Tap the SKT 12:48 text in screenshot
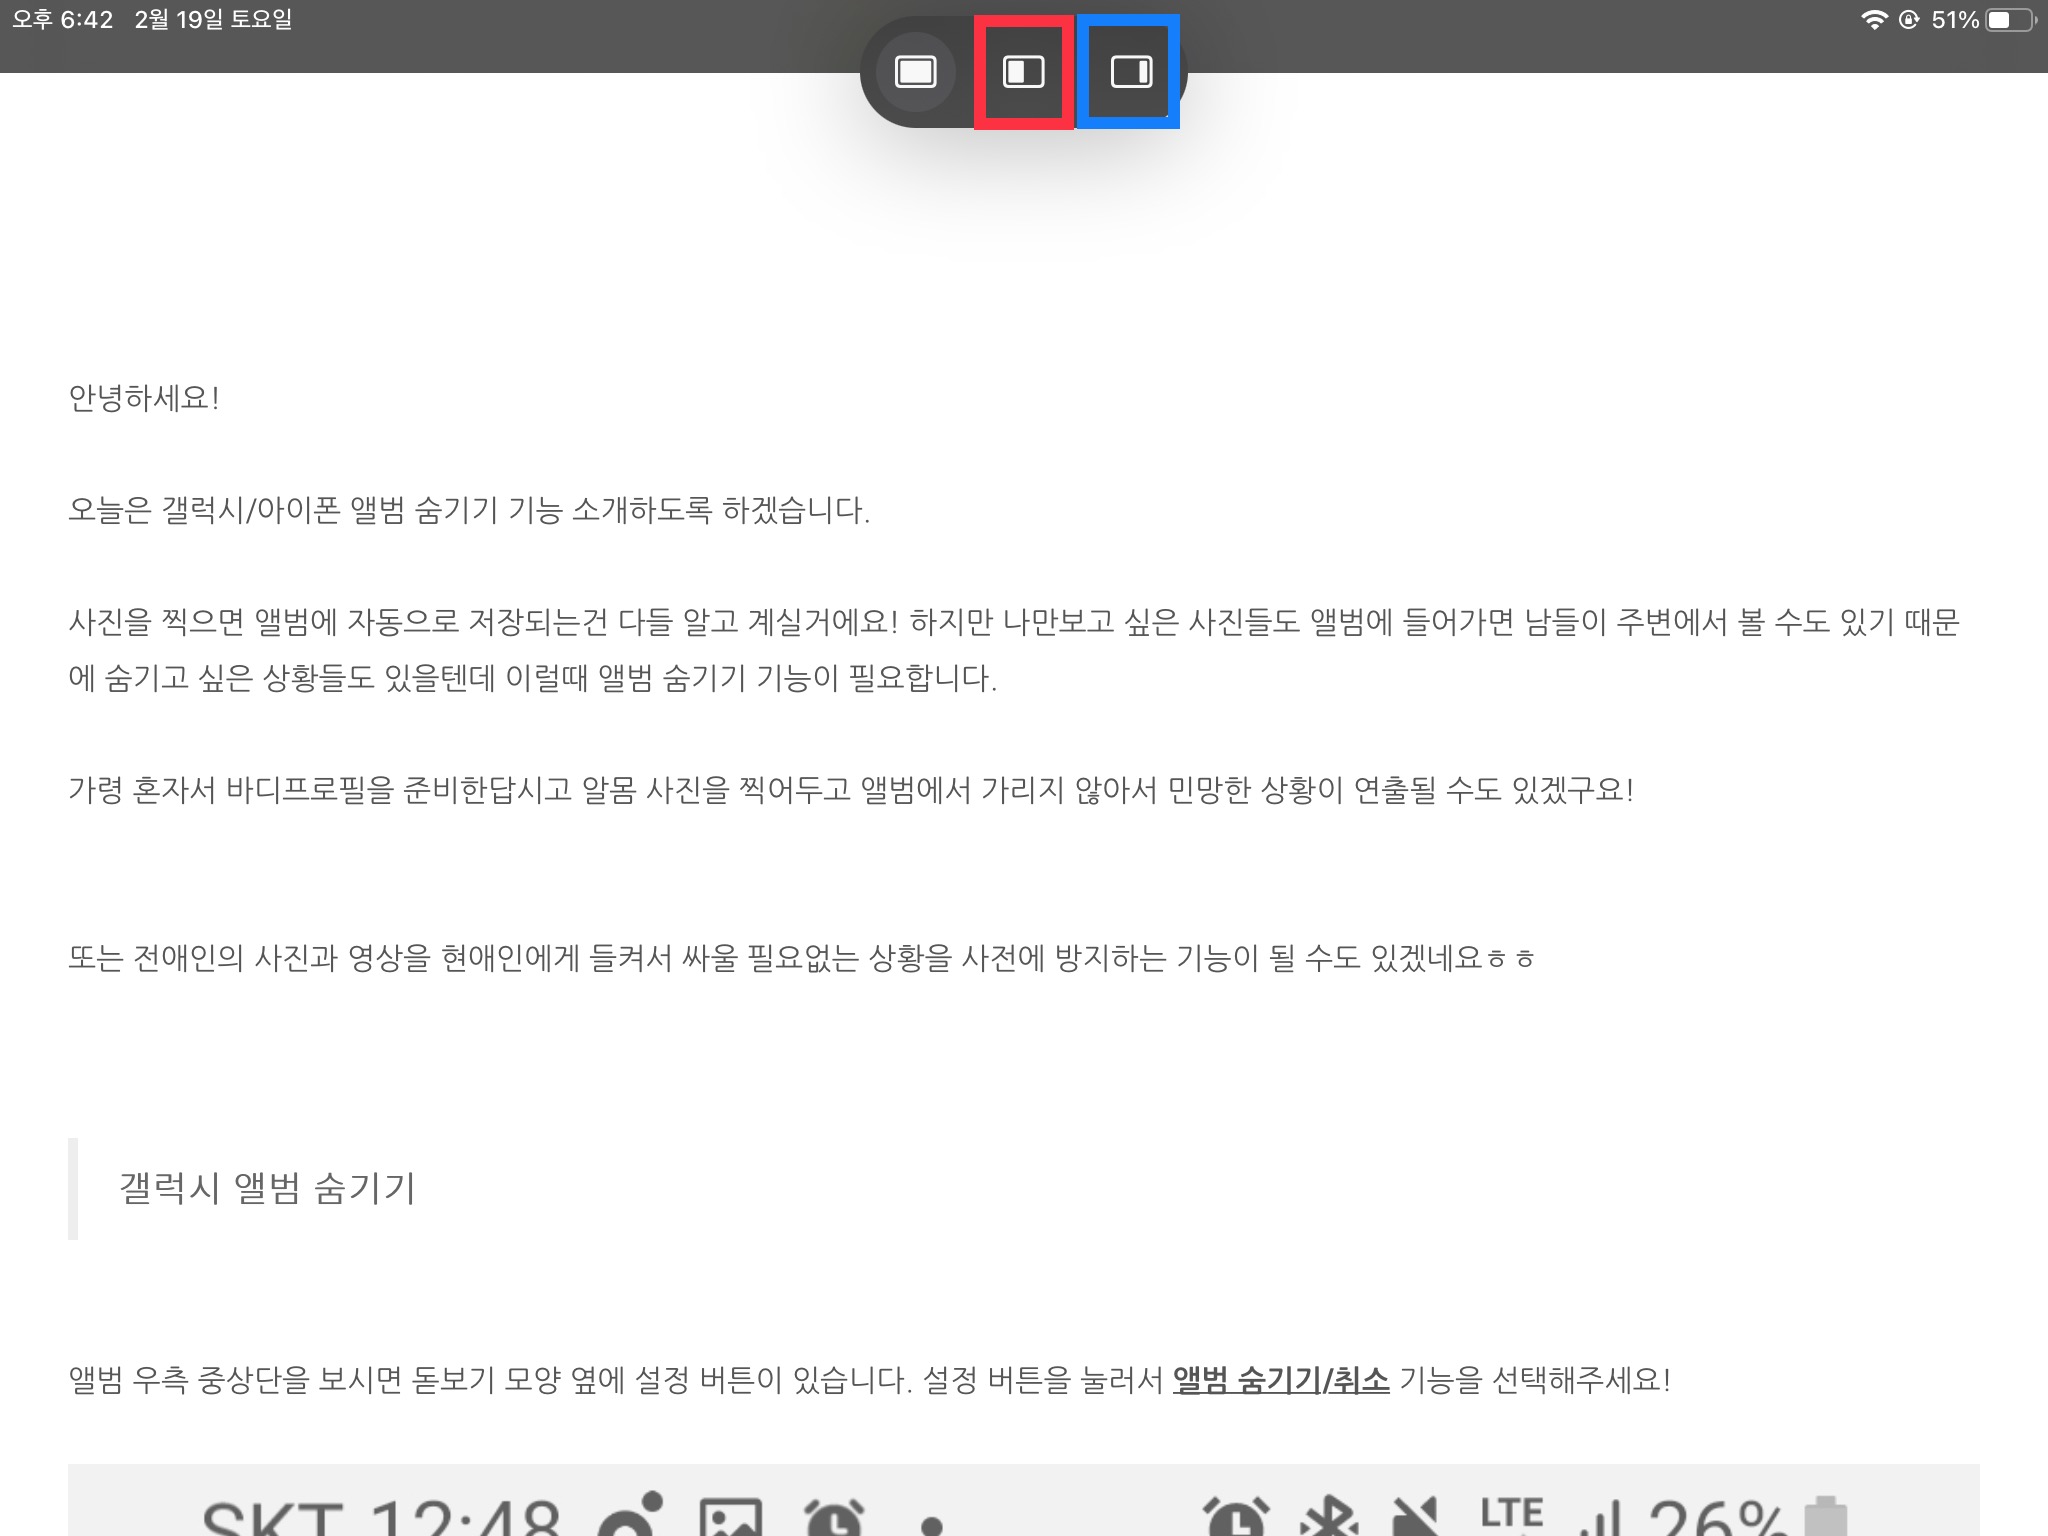 pos(380,1520)
